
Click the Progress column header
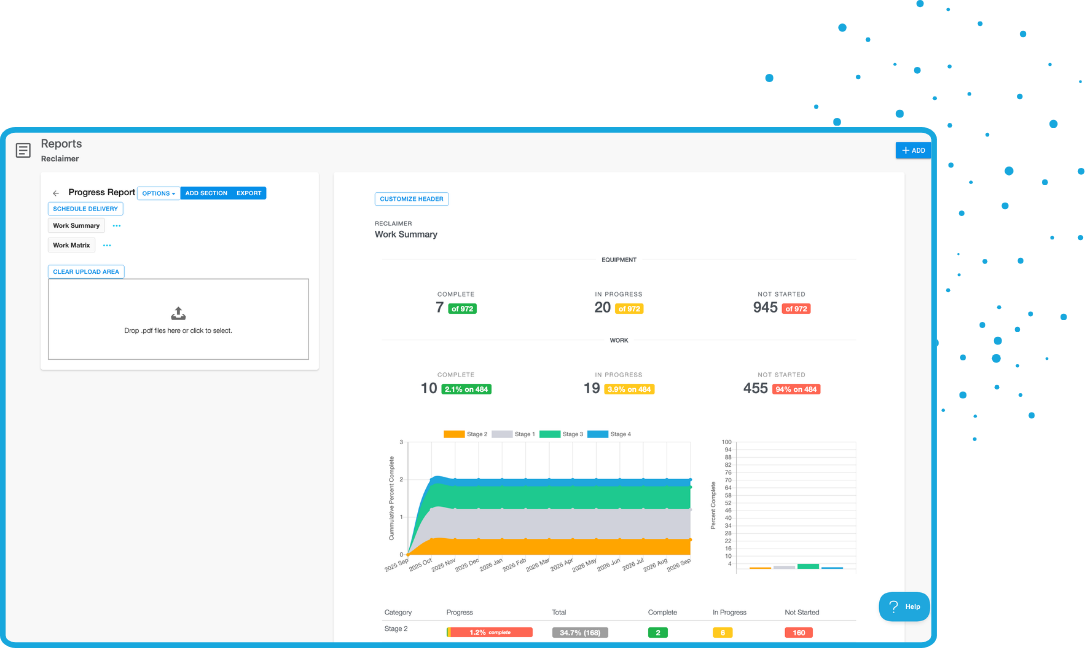click(459, 612)
